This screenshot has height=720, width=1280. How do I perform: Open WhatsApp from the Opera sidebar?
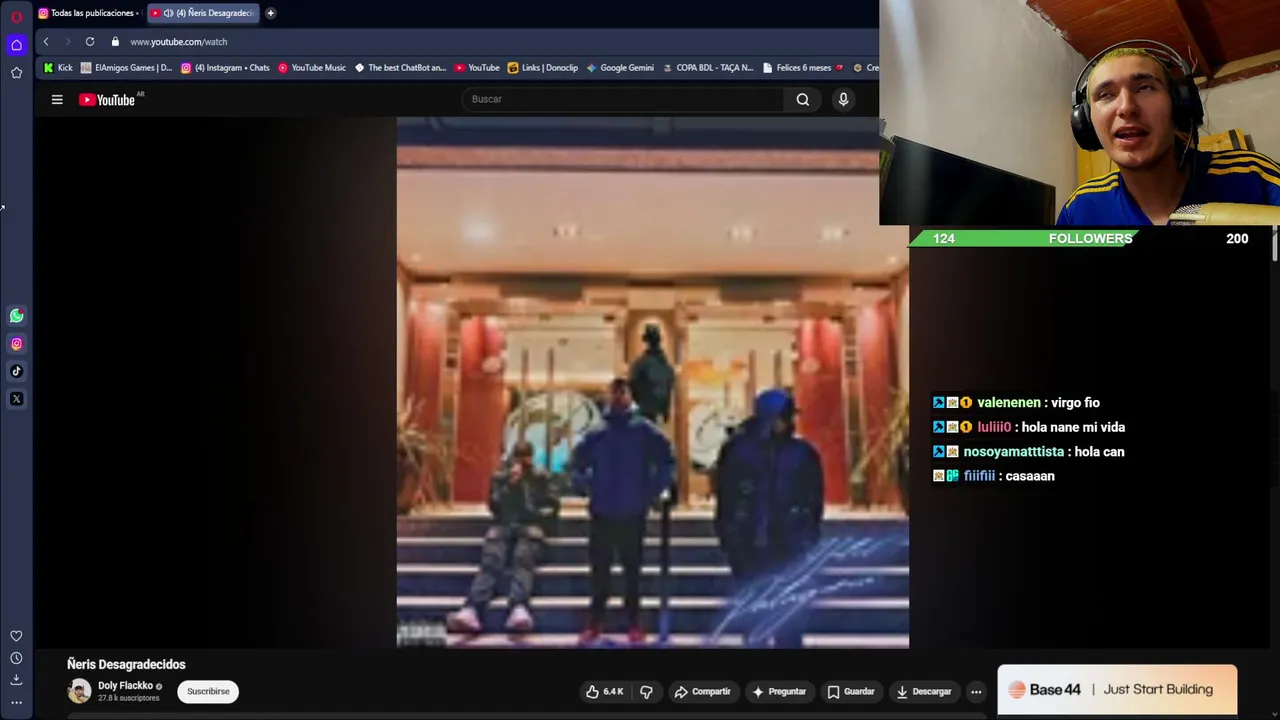(16, 316)
